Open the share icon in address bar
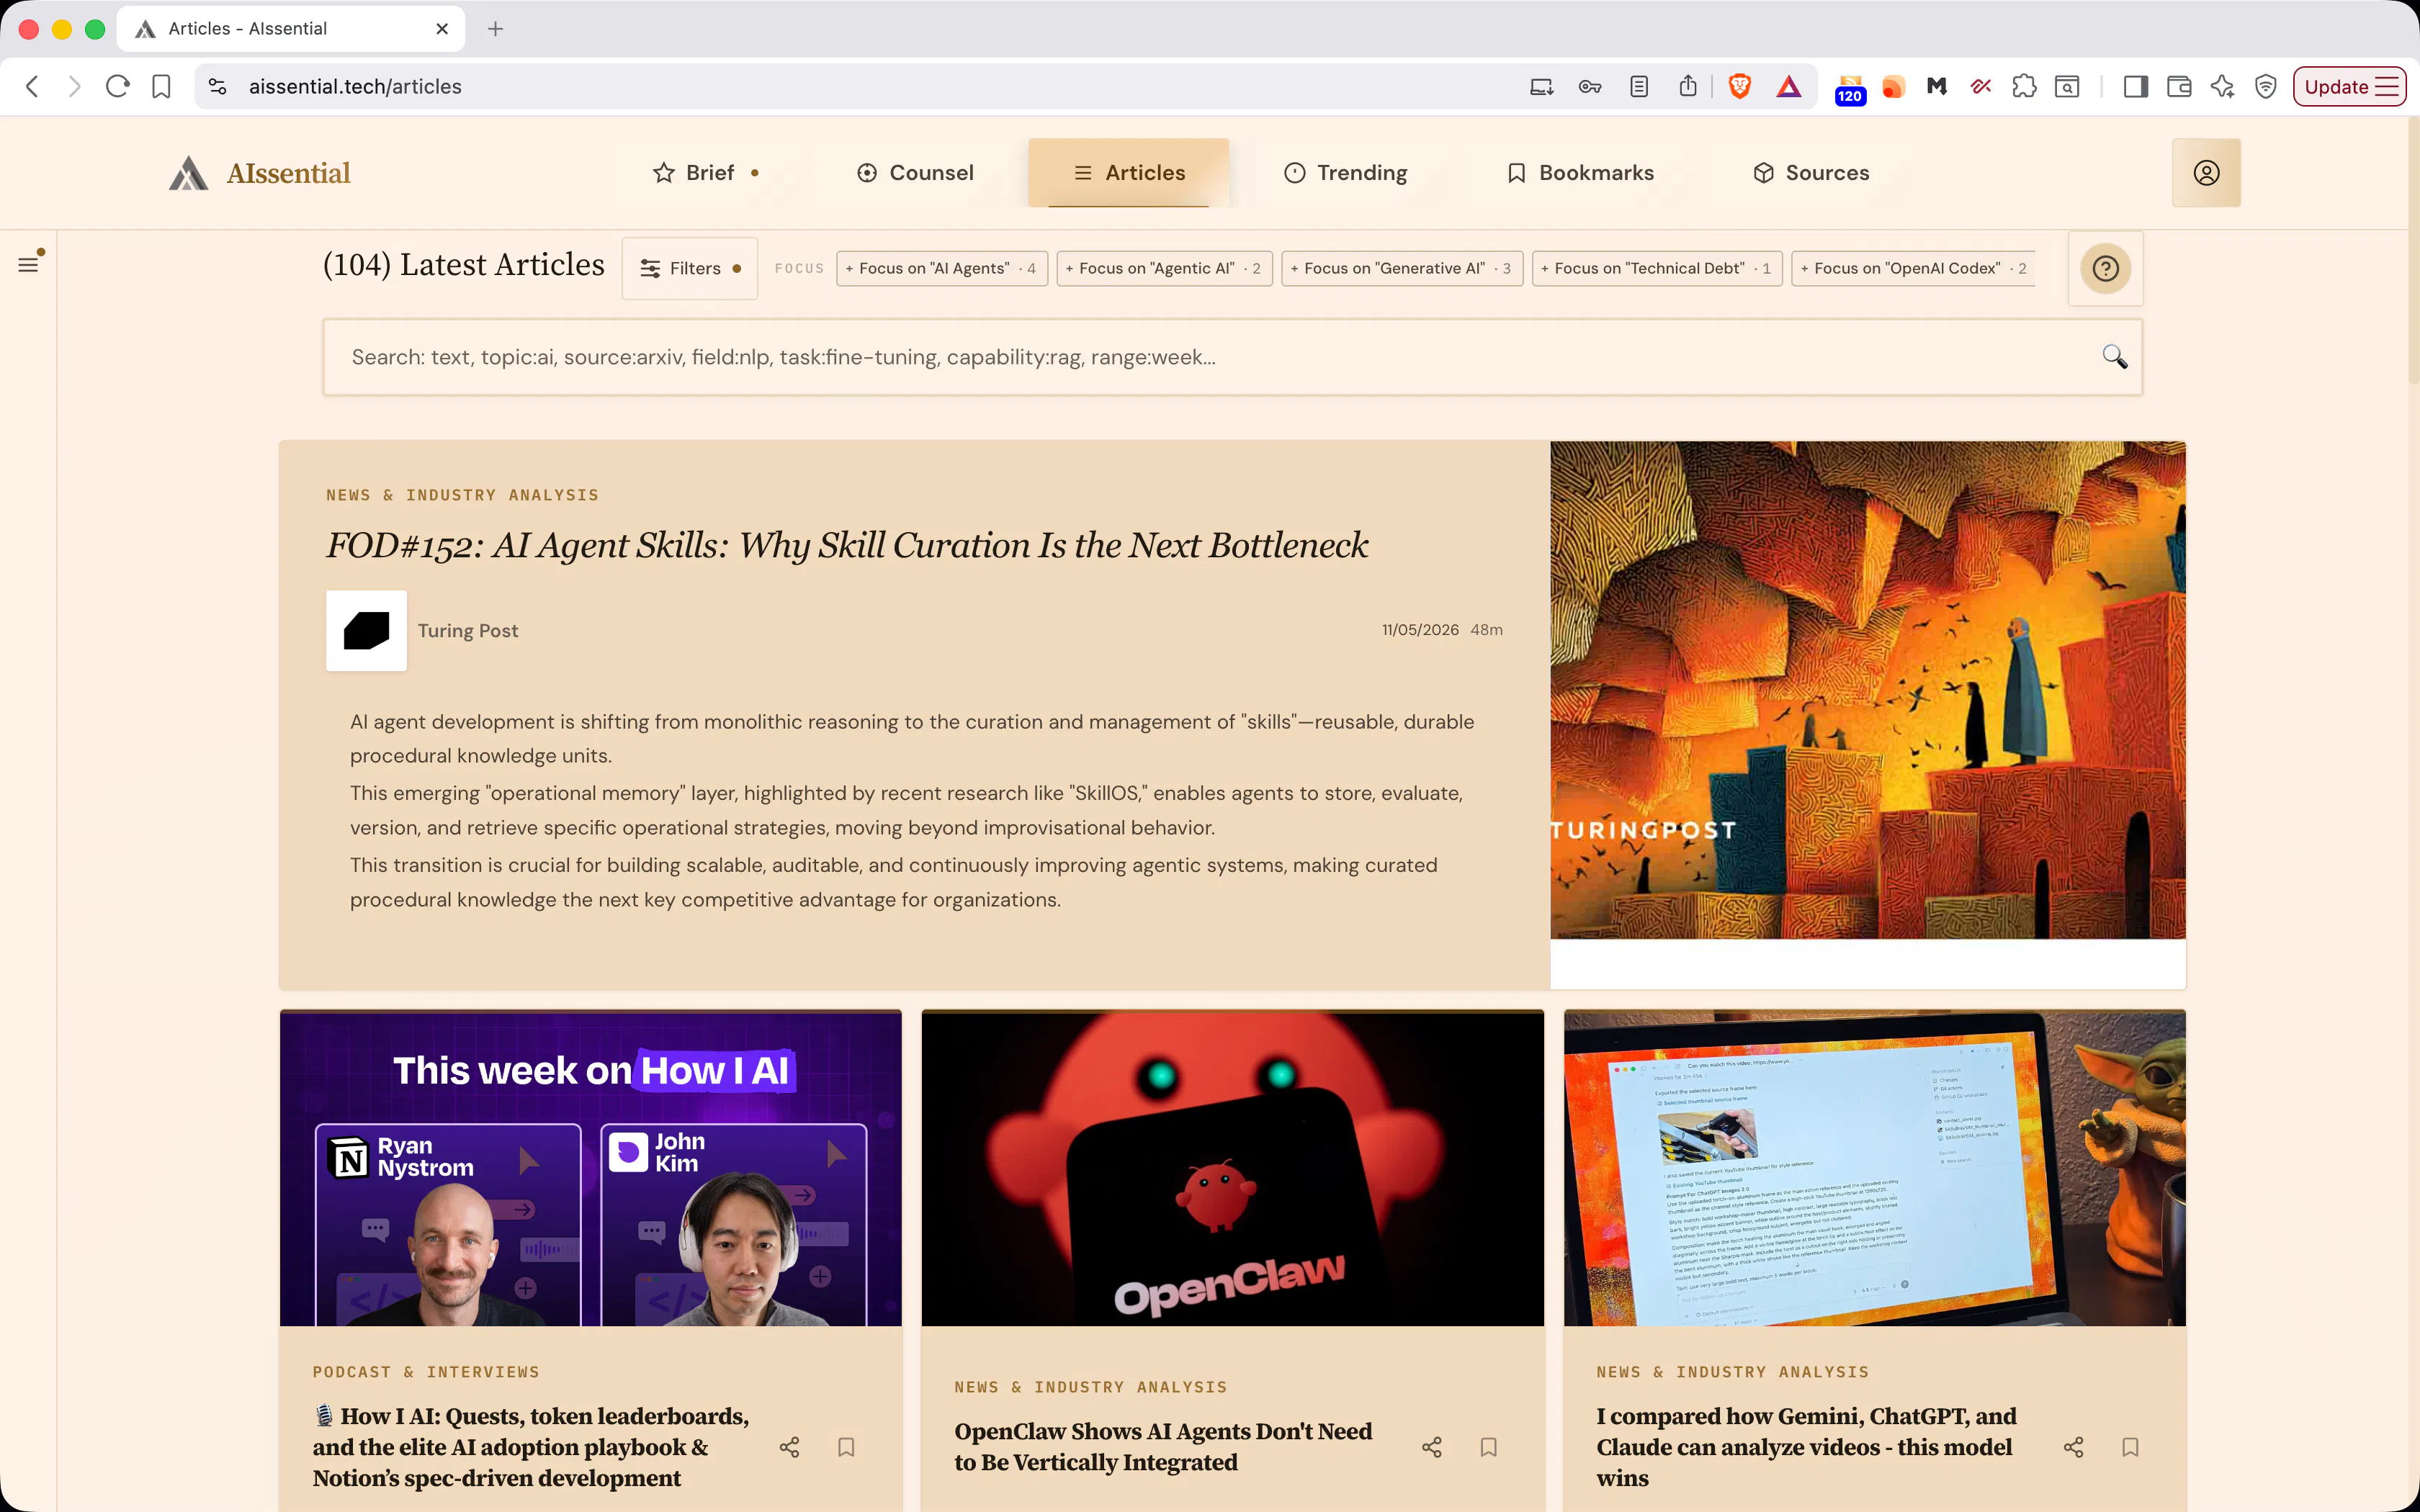This screenshot has height=1512, width=2420. [1688, 86]
